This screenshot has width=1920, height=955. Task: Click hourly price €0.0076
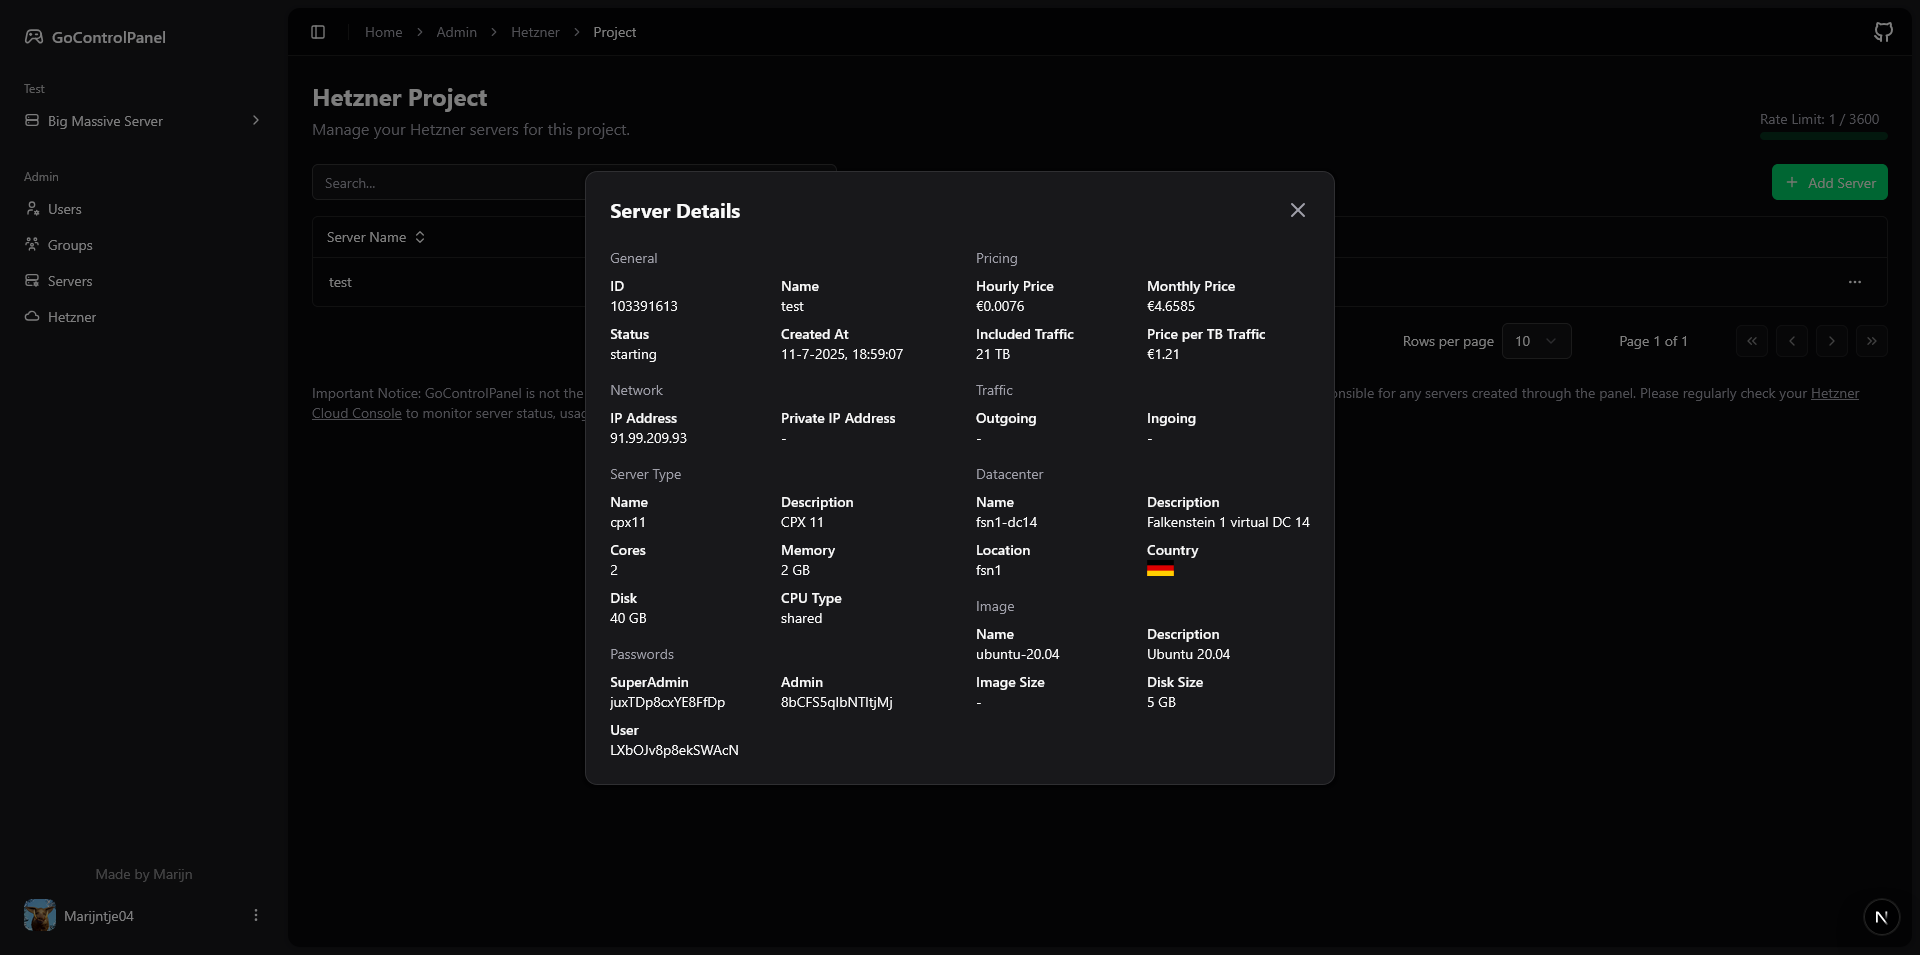(x=1000, y=306)
